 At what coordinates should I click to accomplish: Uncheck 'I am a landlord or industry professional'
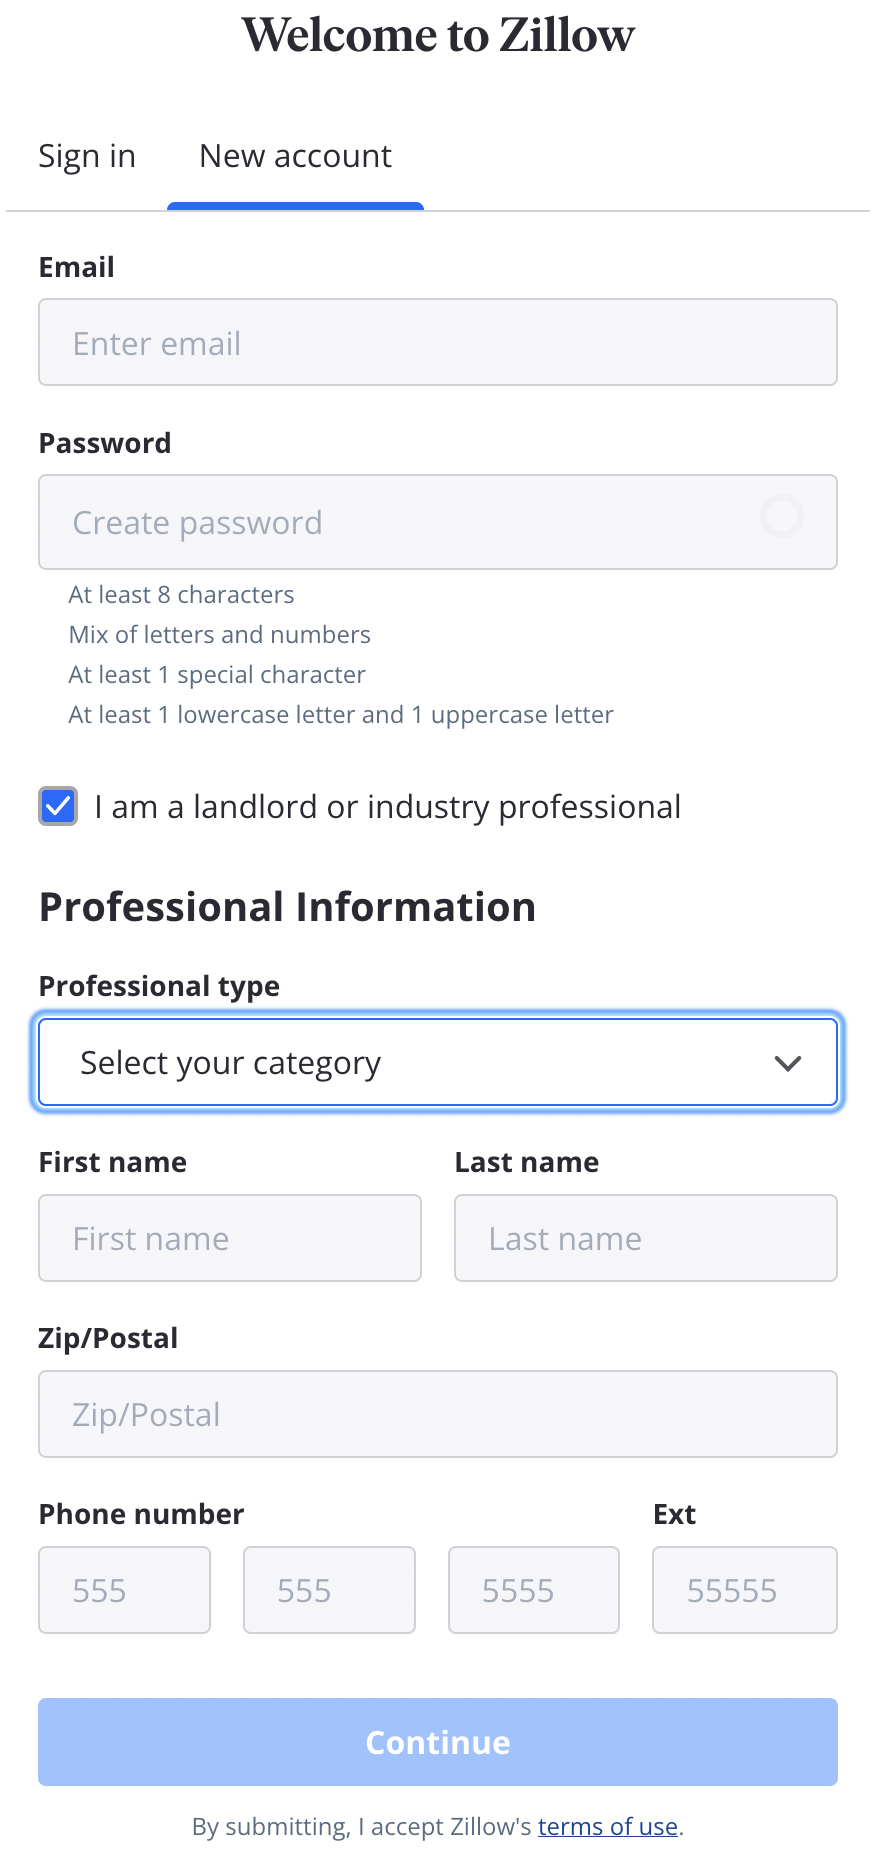tap(57, 806)
